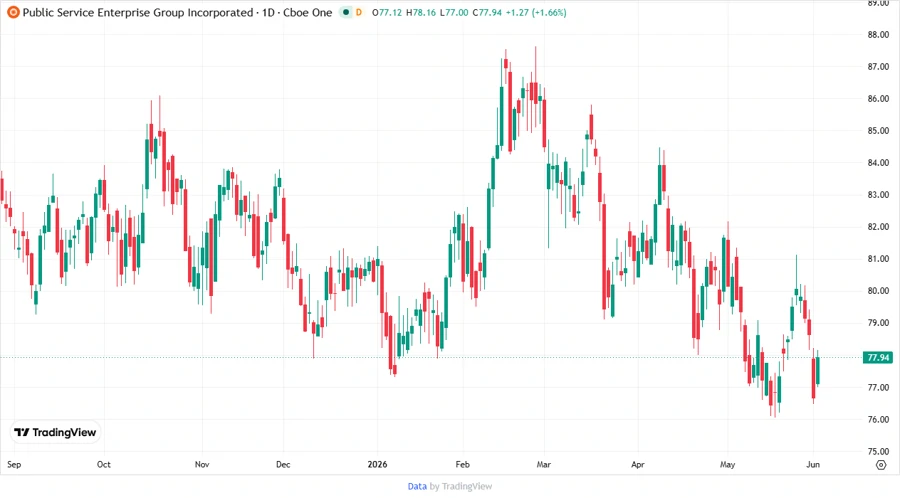Click the 80.00 price axis label
This screenshot has height=498, width=900.
coord(878,291)
